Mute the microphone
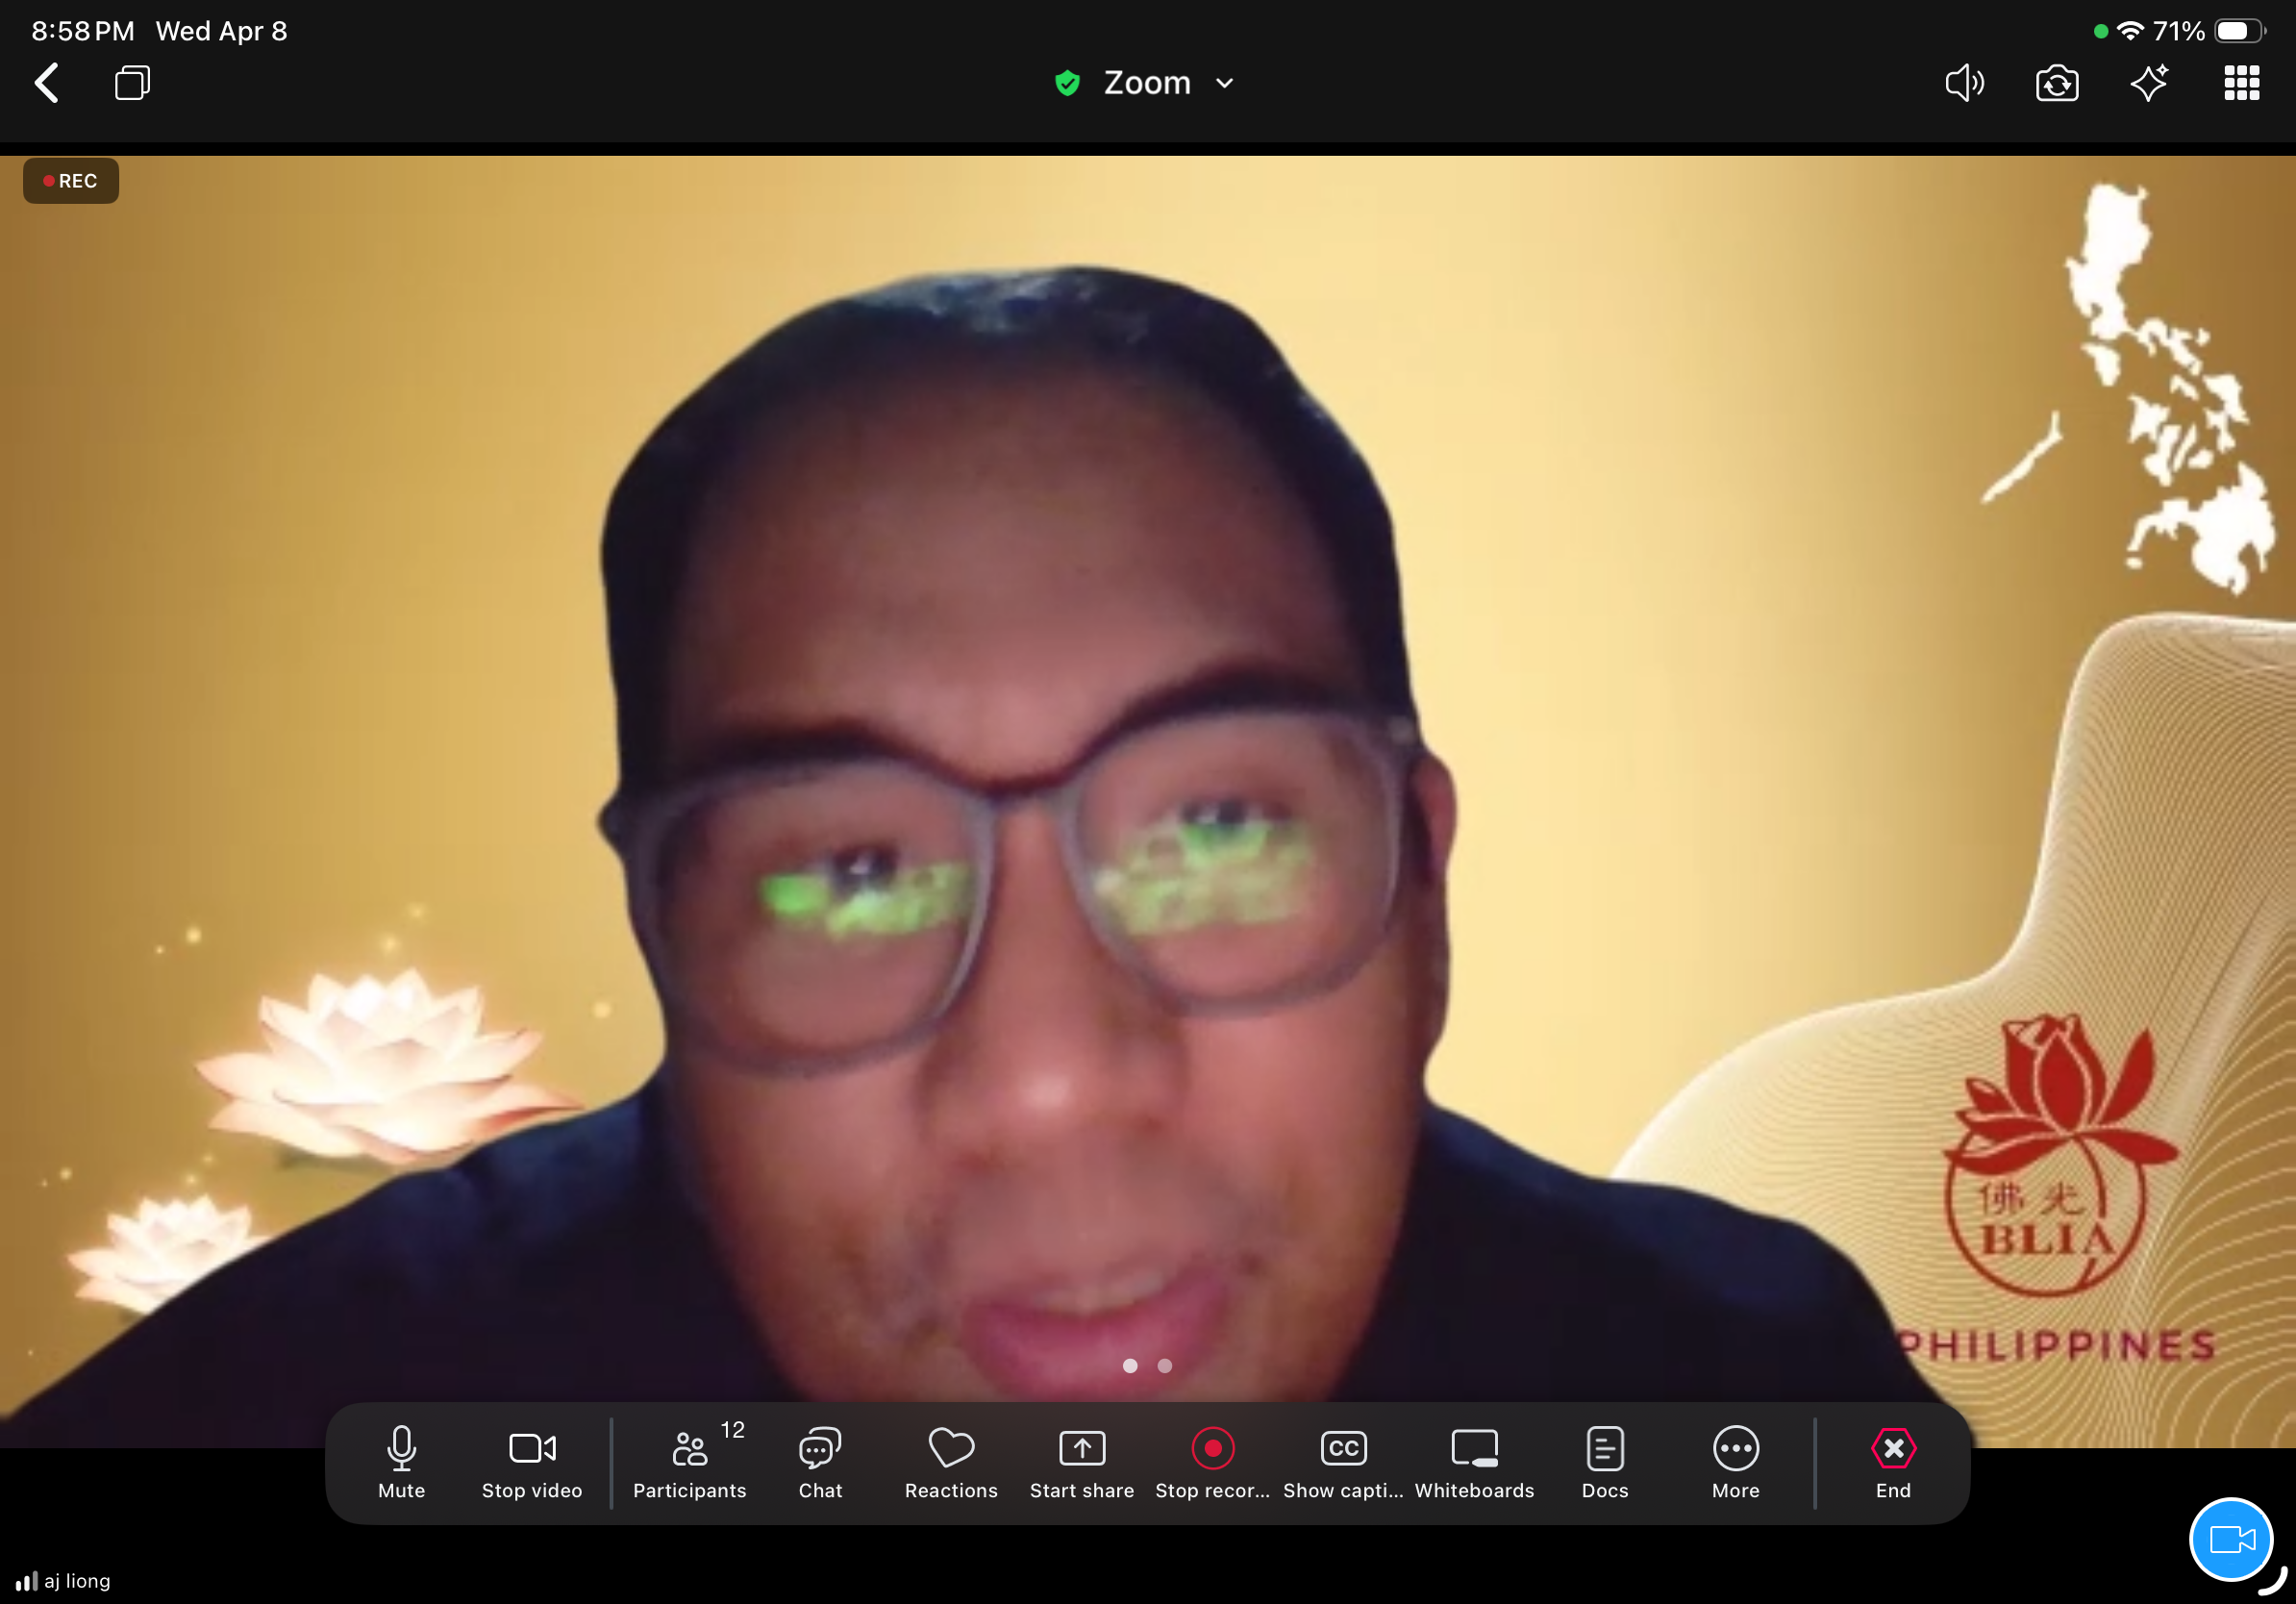2296x1604 pixels. pos(401,1461)
